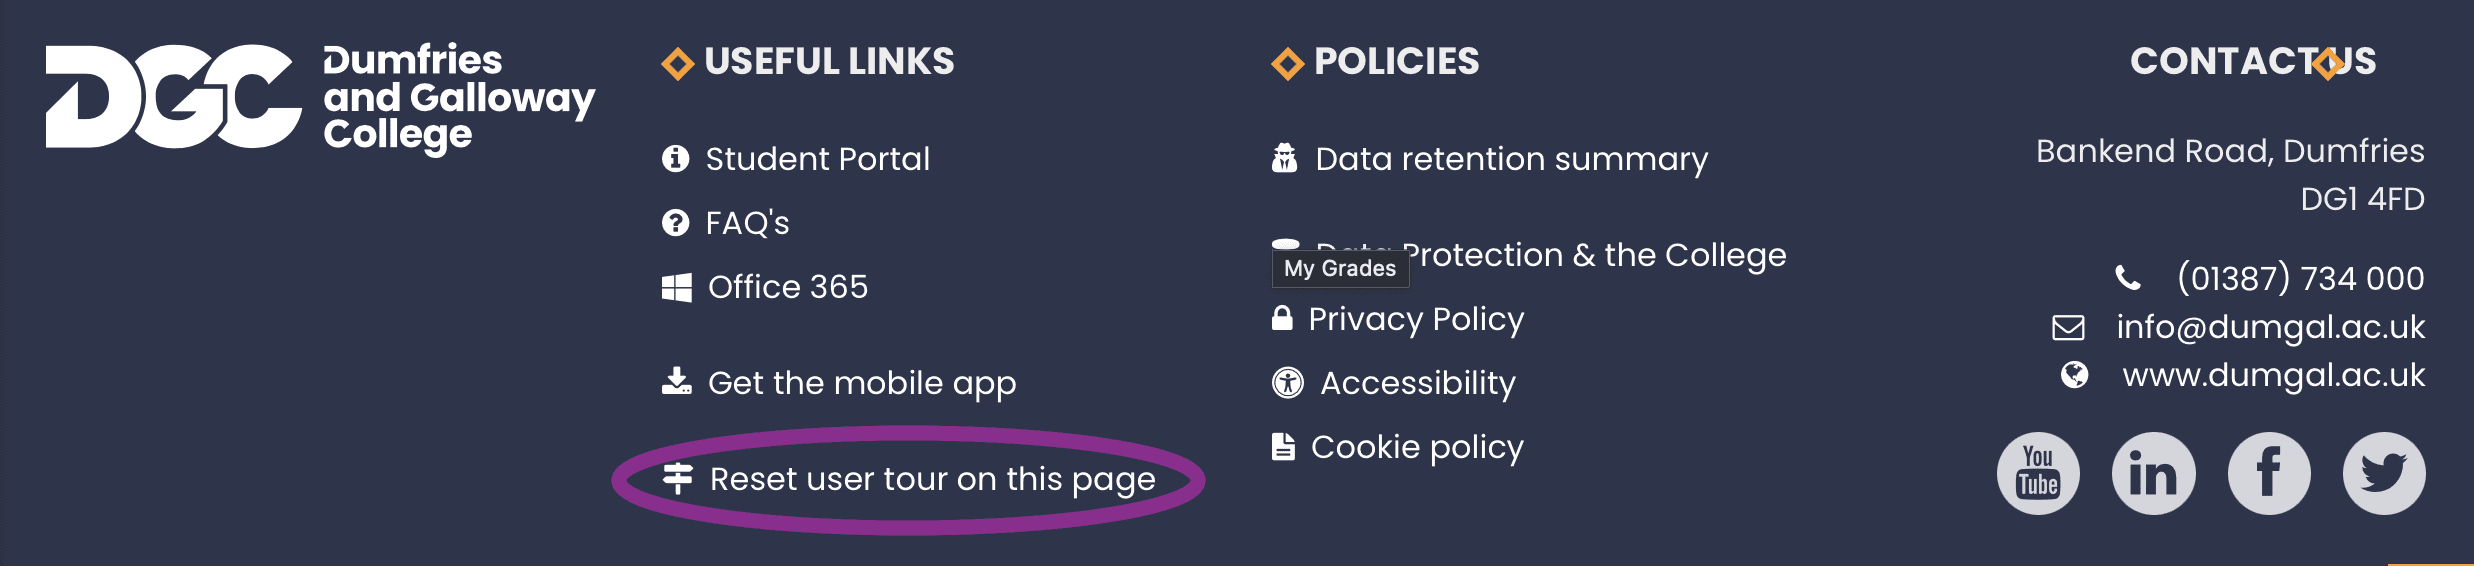Click the question mark icon beside FAQ's

click(x=676, y=222)
